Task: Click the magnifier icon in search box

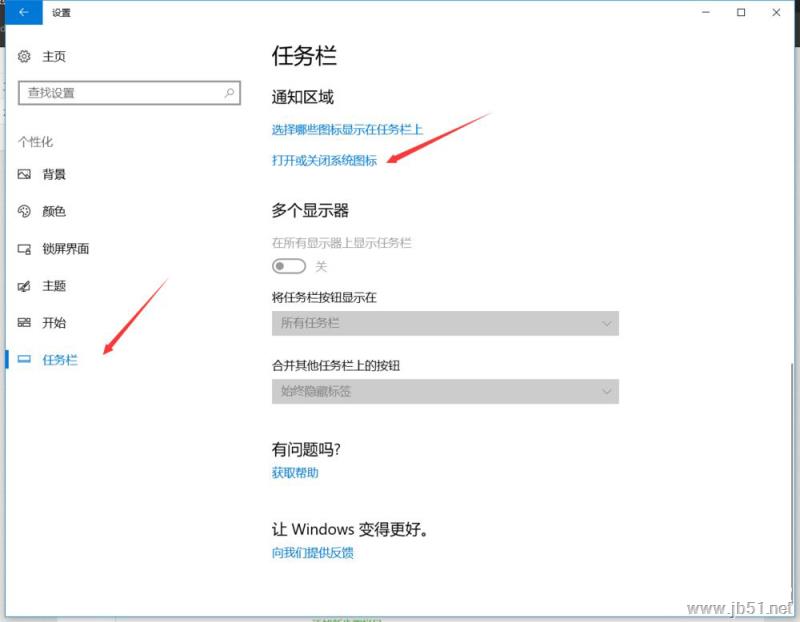Action: tap(228, 91)
